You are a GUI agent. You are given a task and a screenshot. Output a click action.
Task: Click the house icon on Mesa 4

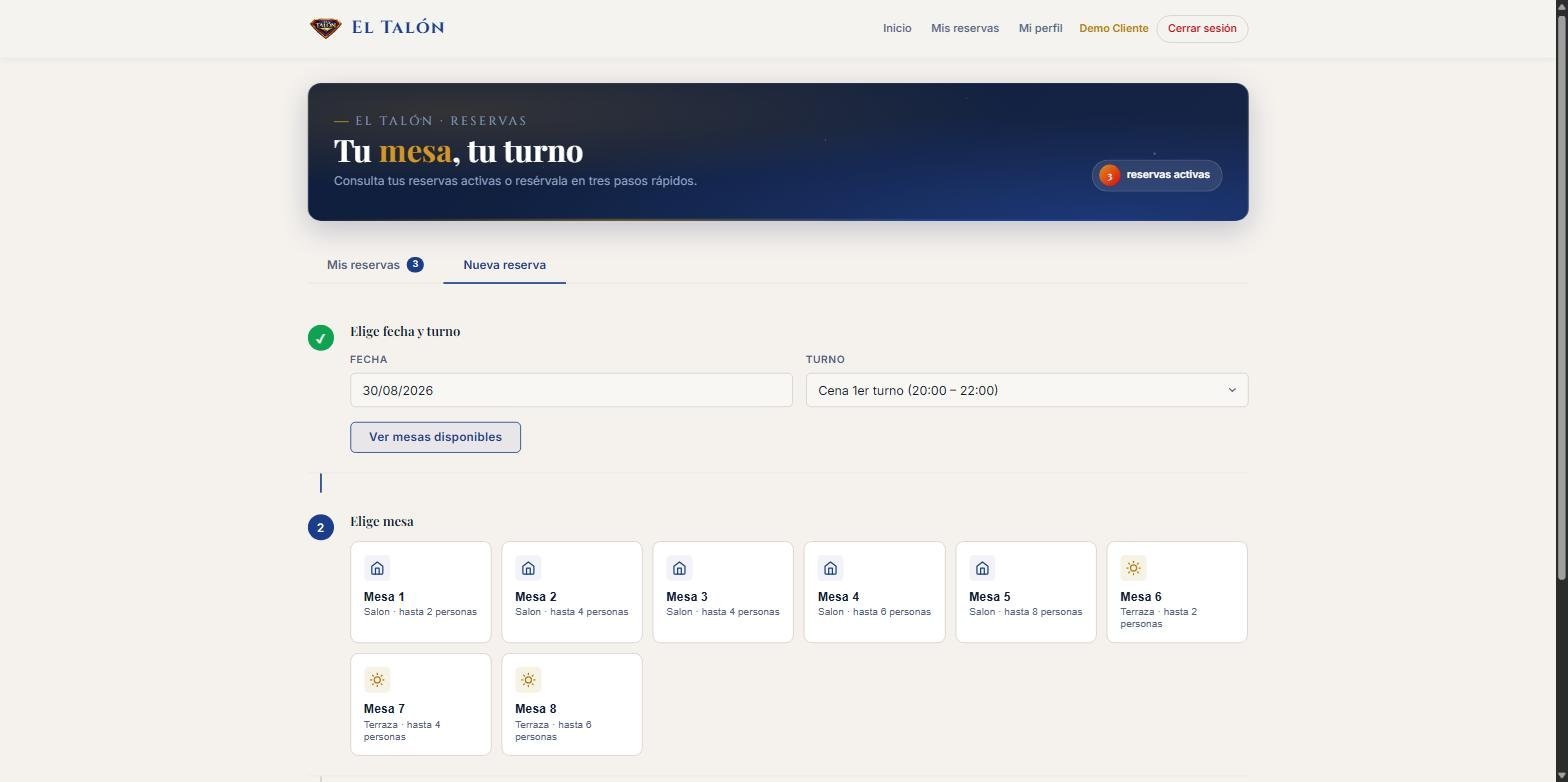click(830, 568)
